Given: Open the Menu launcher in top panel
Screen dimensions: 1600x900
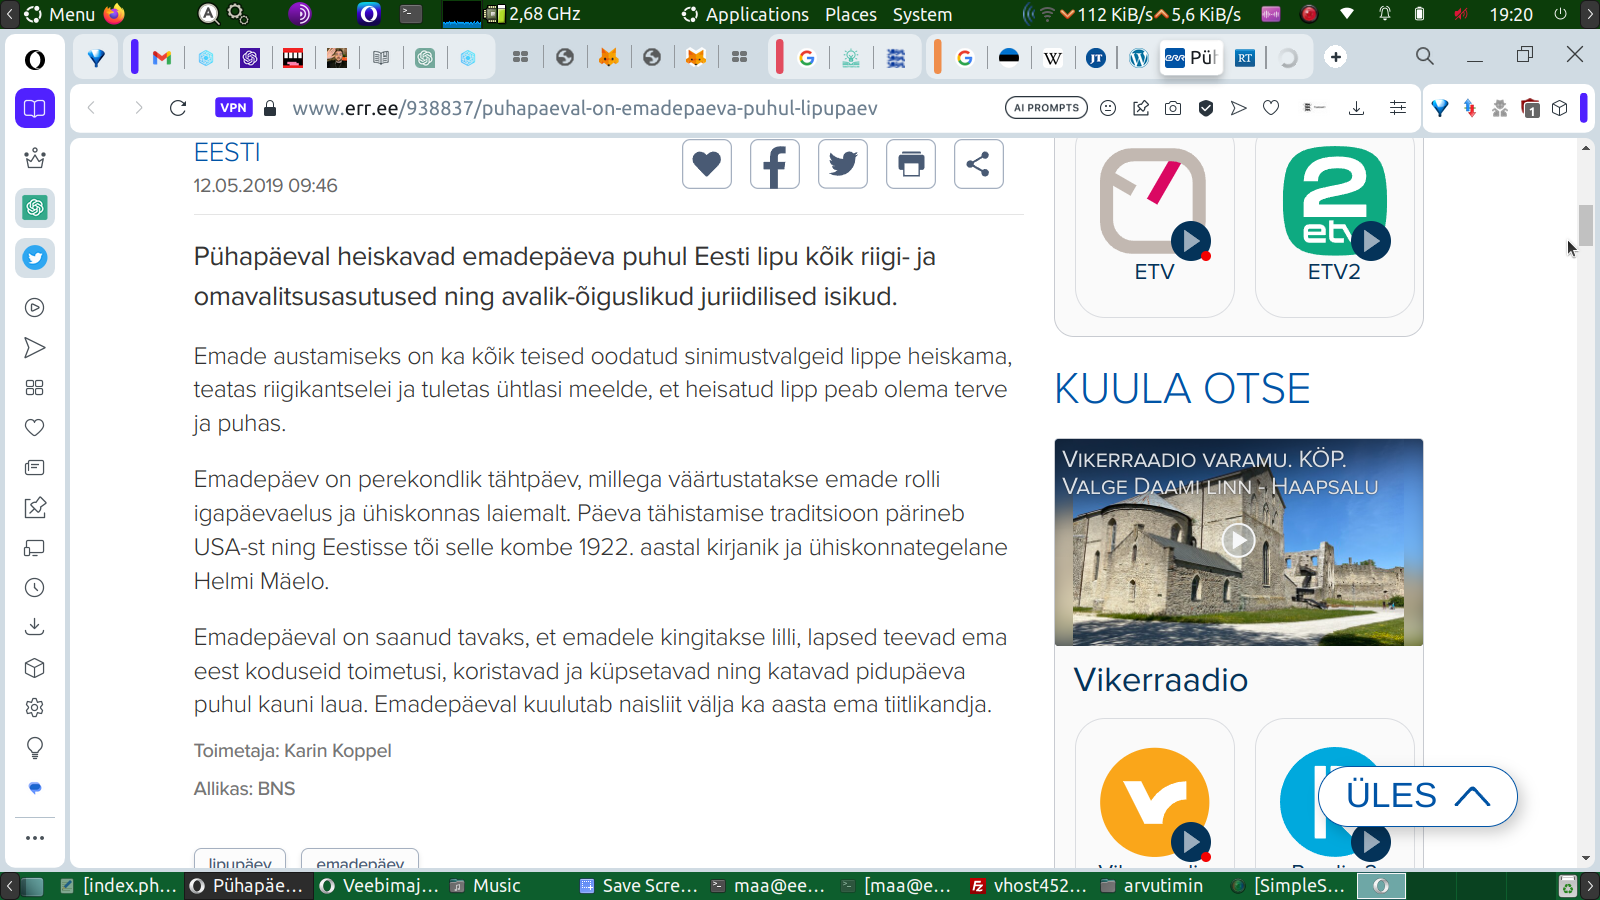Looking at the screenshot, I should click(60, 14).
